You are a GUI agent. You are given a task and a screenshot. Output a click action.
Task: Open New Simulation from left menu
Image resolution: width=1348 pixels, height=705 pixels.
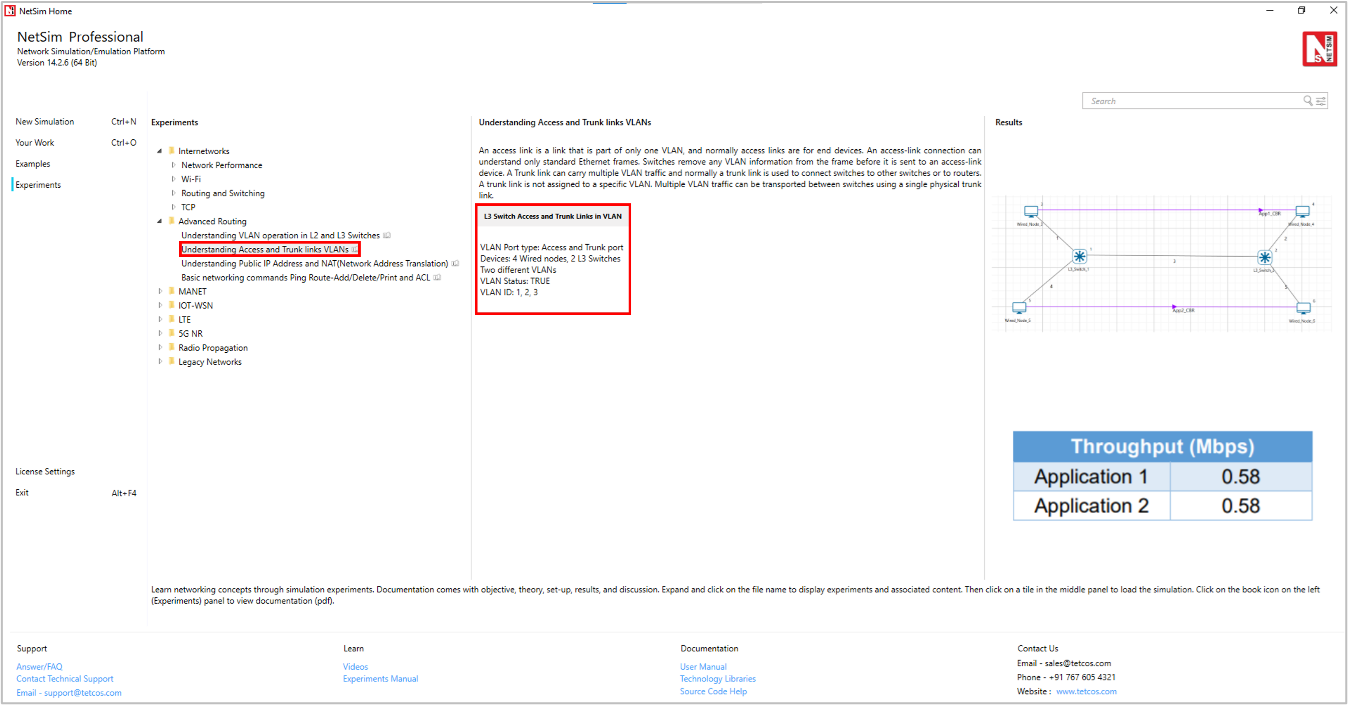tap(45, 122)
